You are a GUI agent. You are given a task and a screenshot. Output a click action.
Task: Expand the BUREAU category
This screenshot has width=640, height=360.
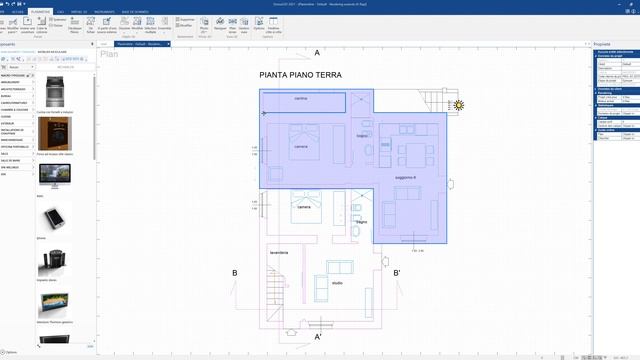17,96
